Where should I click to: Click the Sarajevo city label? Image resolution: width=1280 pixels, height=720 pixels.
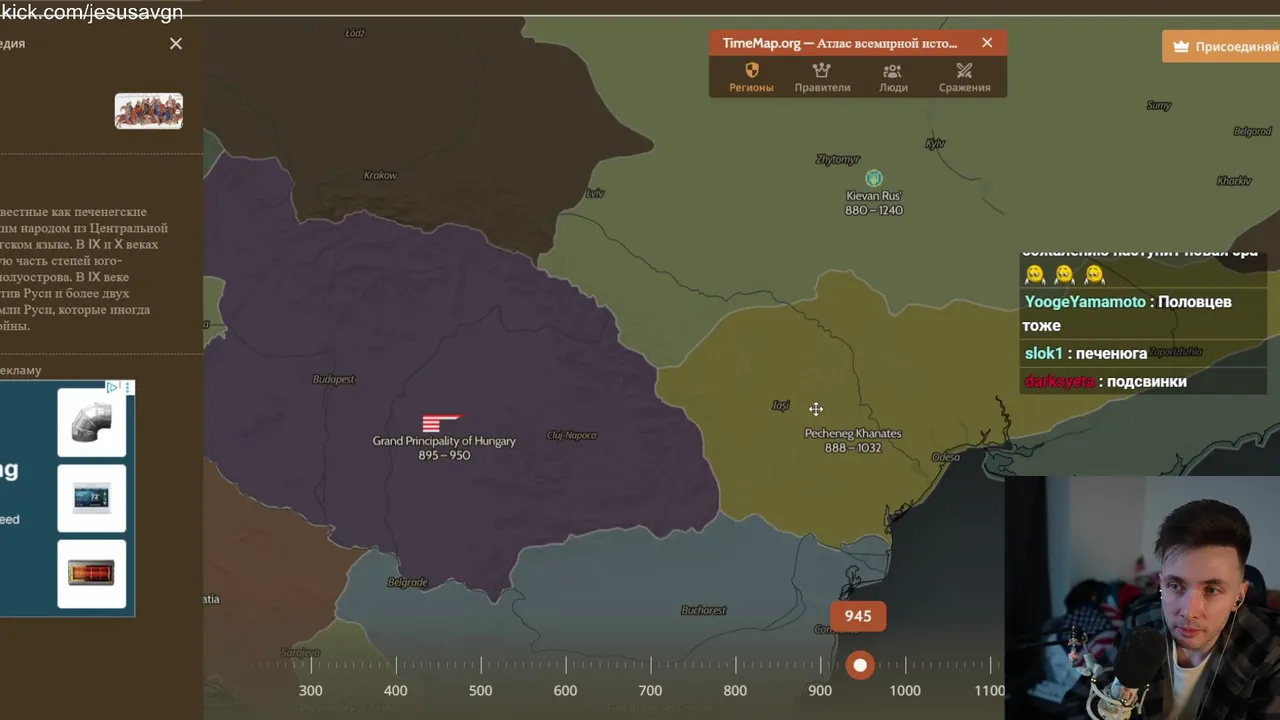[x=300, y=652]
